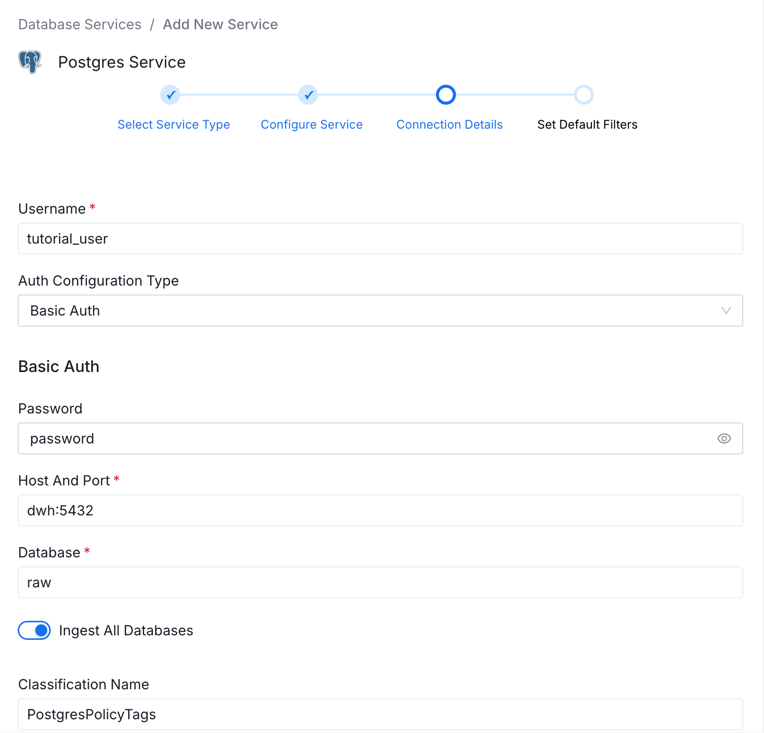Show password with the eye icon
764x733 pixels.
click(x=724, y=439)
